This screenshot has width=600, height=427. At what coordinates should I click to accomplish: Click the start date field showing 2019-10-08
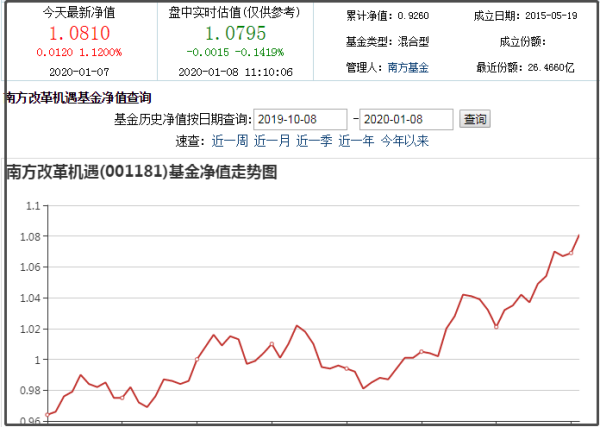point(300,119)
